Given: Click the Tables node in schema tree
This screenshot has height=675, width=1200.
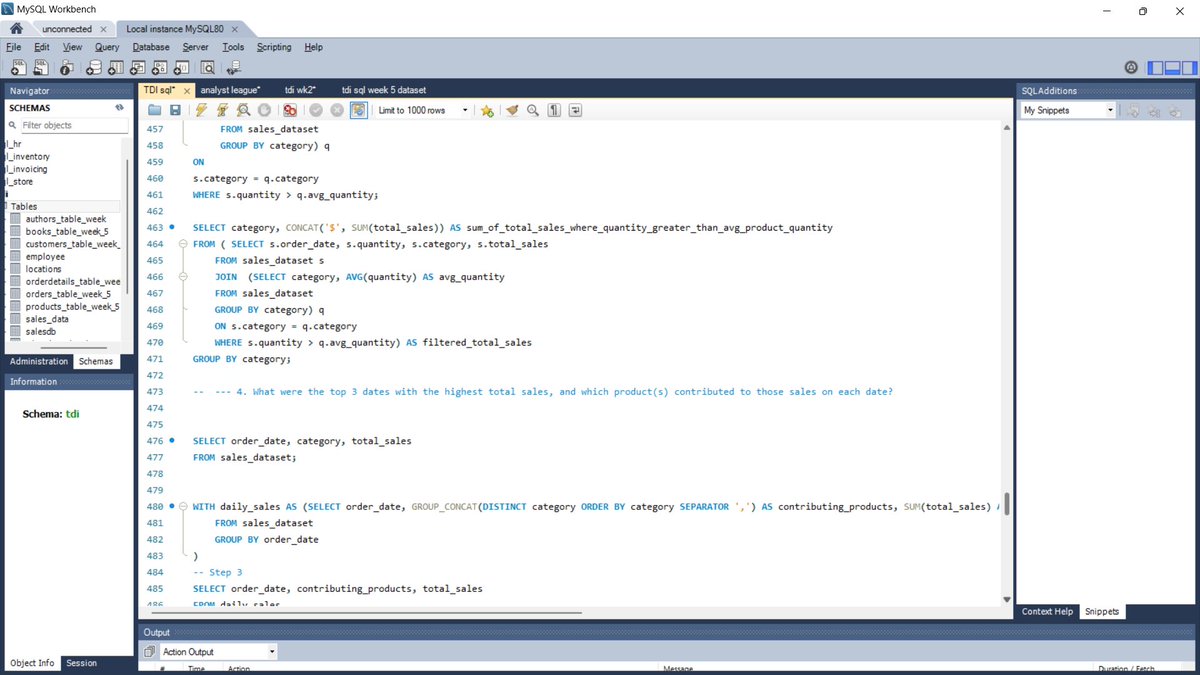Looking at the screenshot, I should tap(24, 206).
